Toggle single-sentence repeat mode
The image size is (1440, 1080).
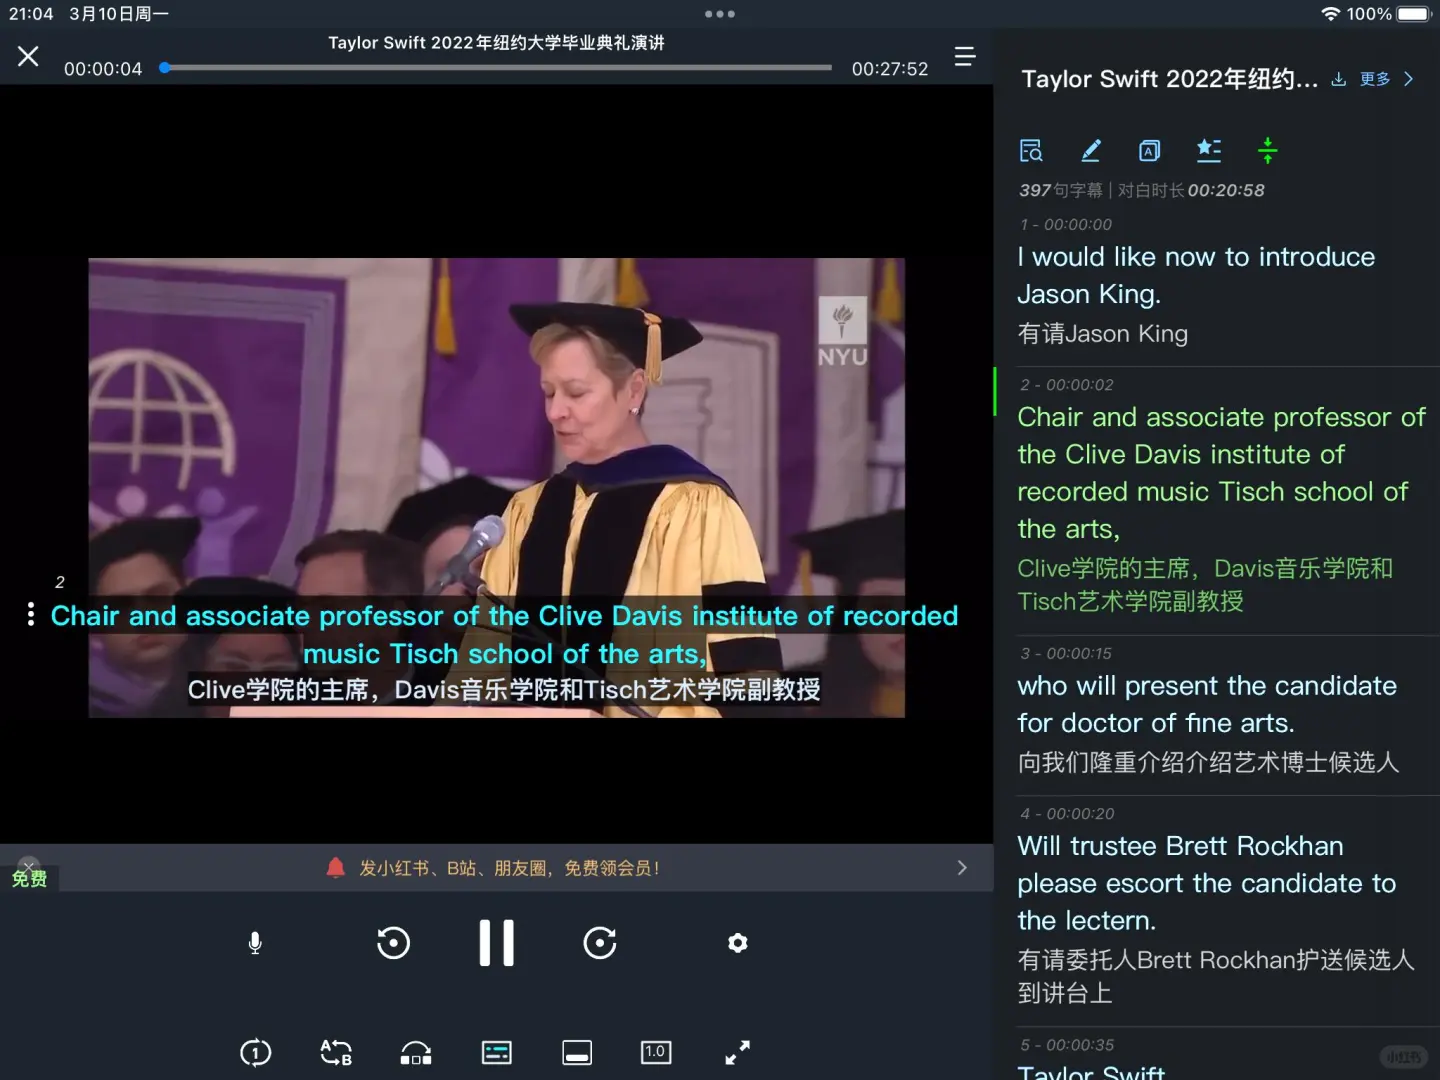coord(255,1052)
